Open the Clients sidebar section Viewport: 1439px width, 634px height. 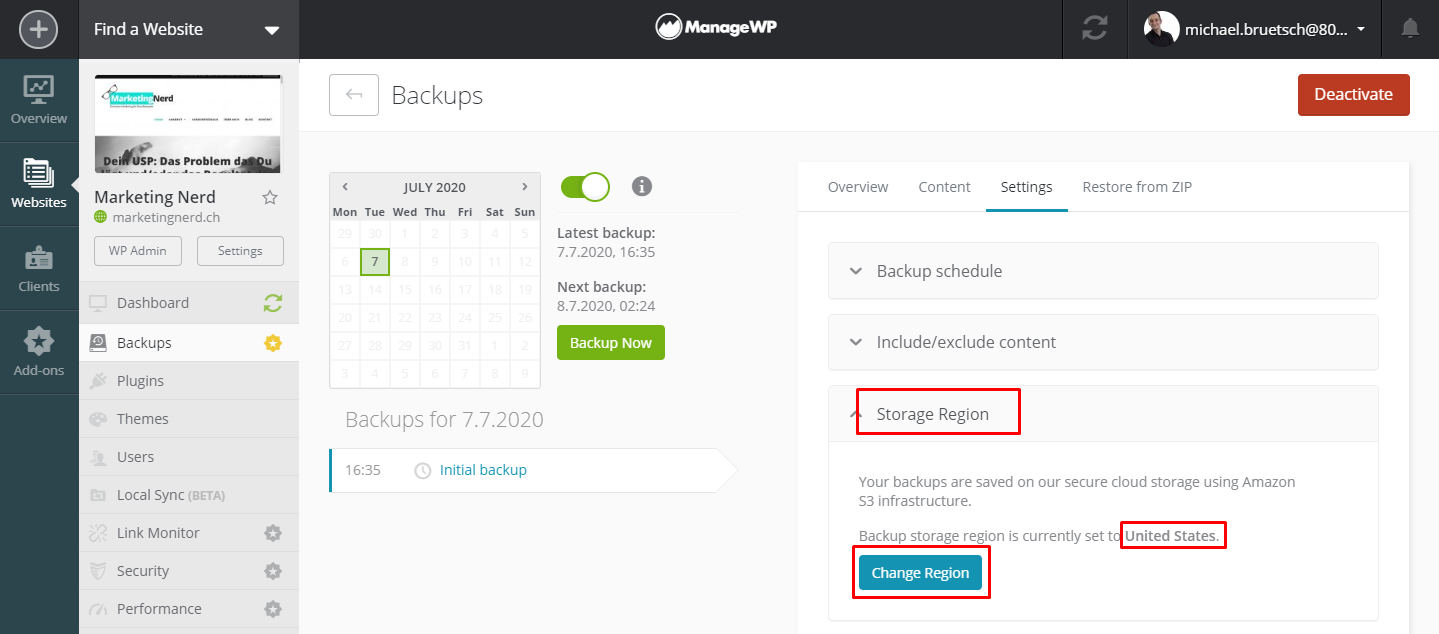pyautogui.click(x=39, y=269)
